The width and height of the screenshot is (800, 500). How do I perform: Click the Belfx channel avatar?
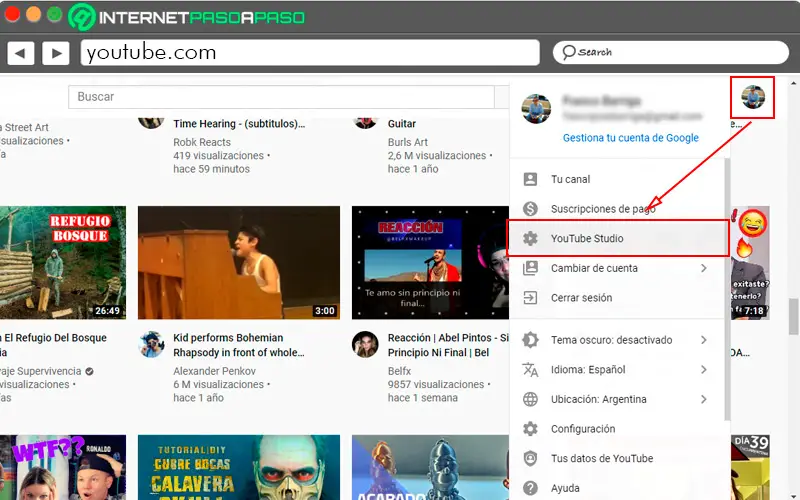[365, 344]
